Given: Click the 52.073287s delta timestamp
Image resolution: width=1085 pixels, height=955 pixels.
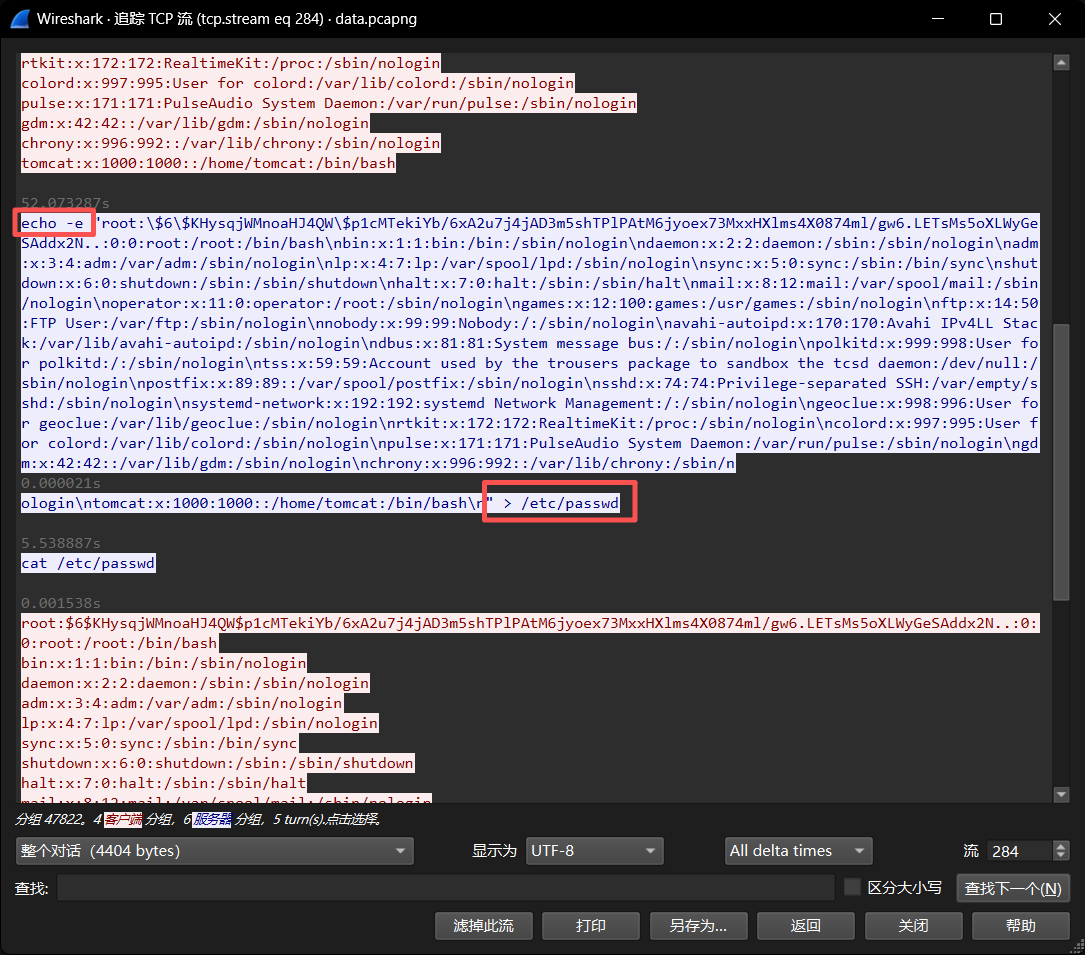Looking at the screenshot, I should (x=65, y=203).
